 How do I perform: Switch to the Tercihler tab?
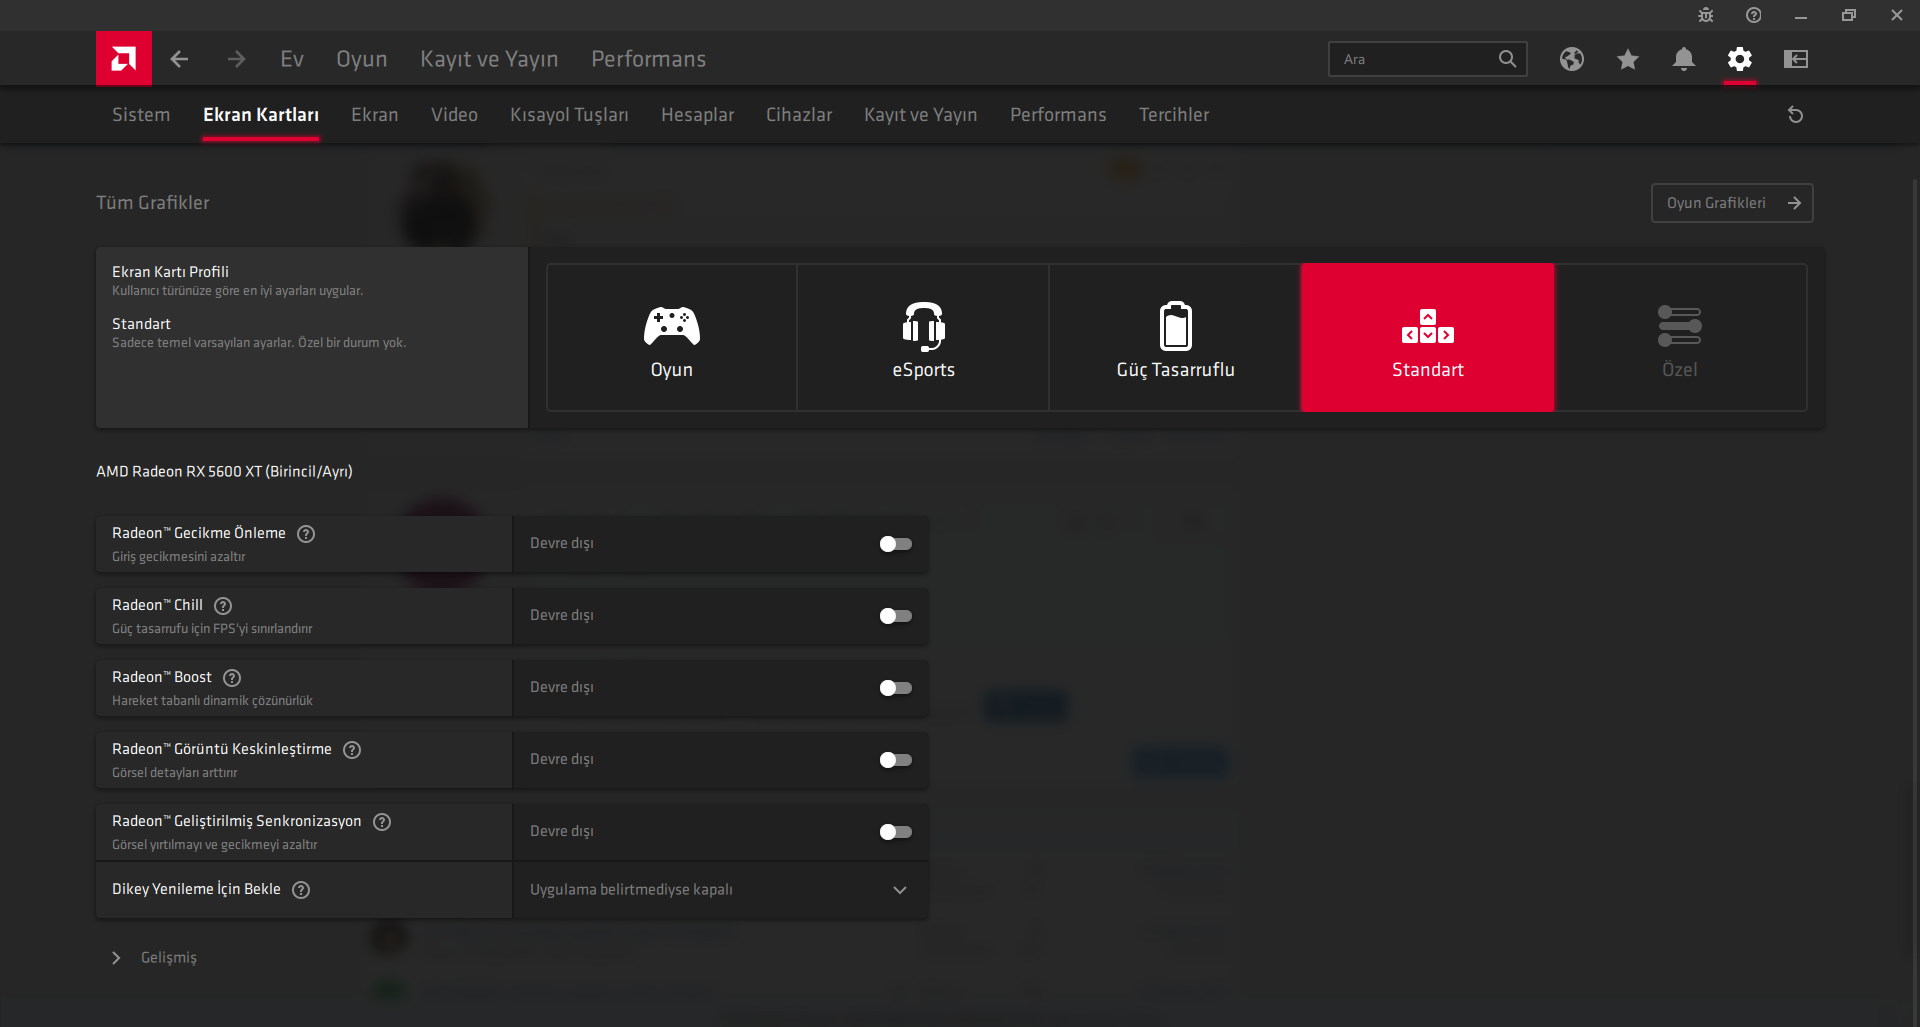[x=1174, y=115]
